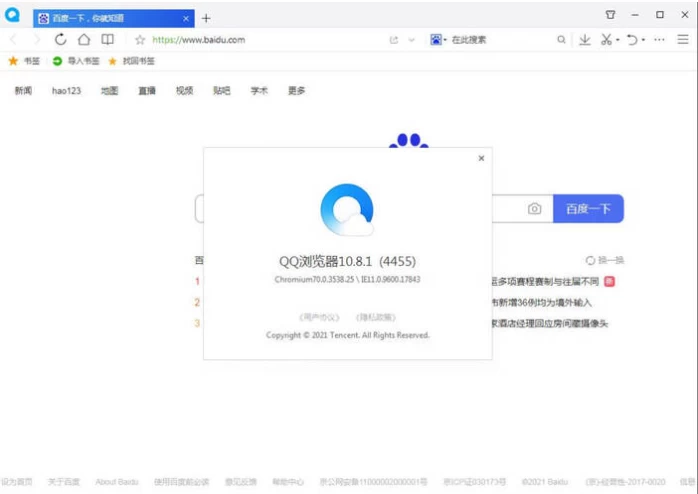Click the QQ browser account avatar icon

[x=13, y=15]
